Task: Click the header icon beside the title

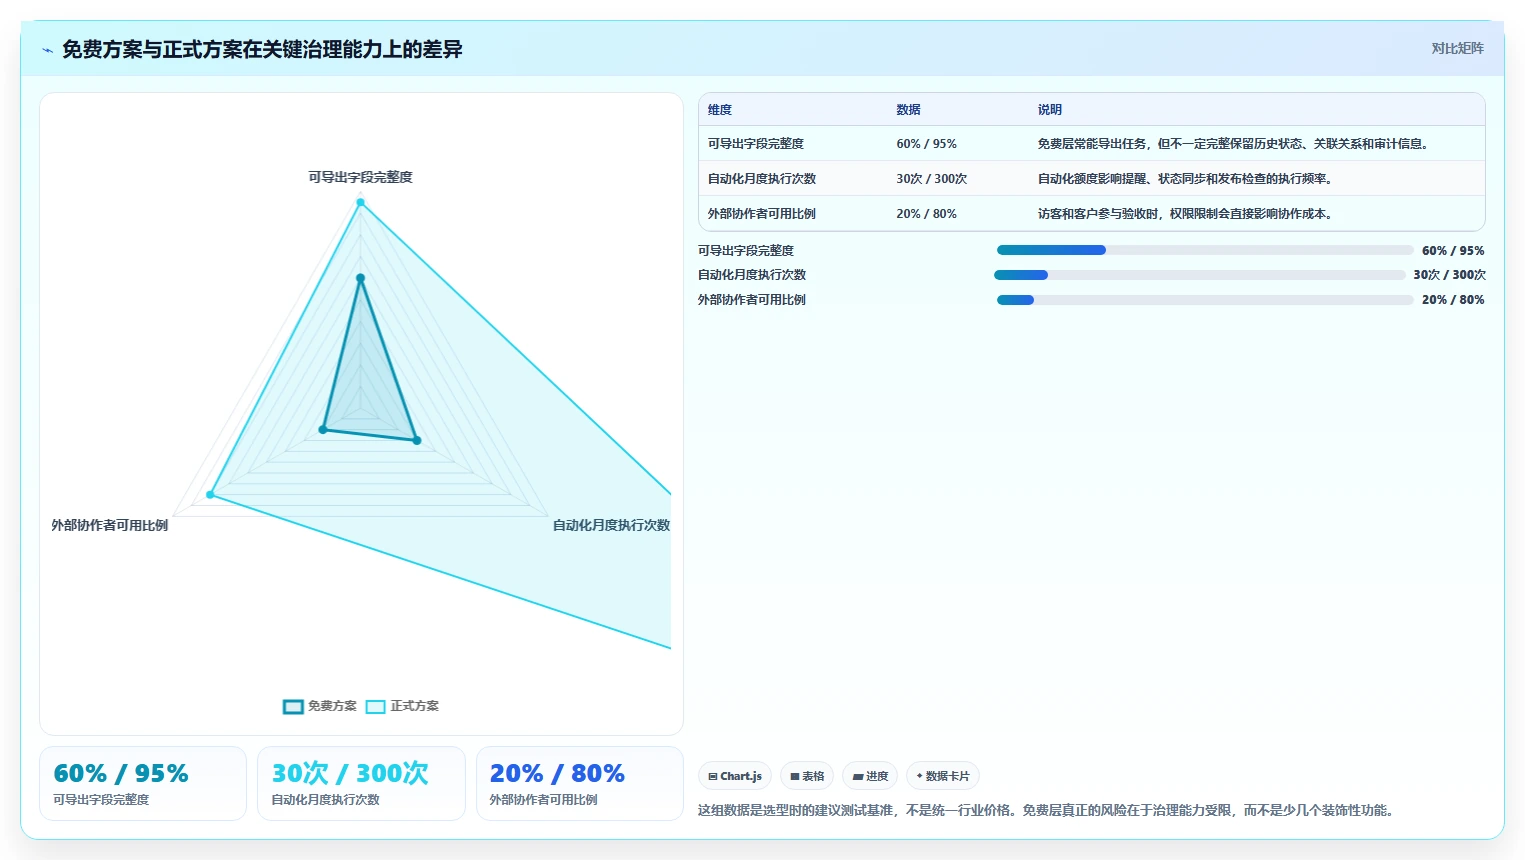Action: 47,50
